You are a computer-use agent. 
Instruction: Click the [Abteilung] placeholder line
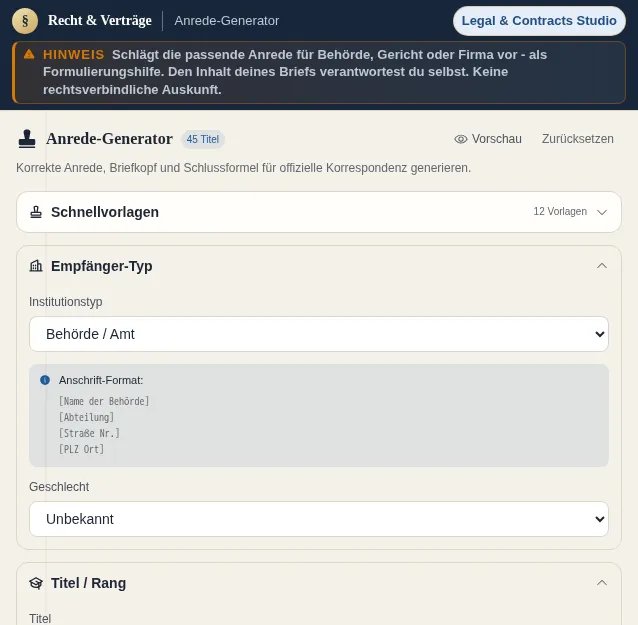click(x=86, y=417)
